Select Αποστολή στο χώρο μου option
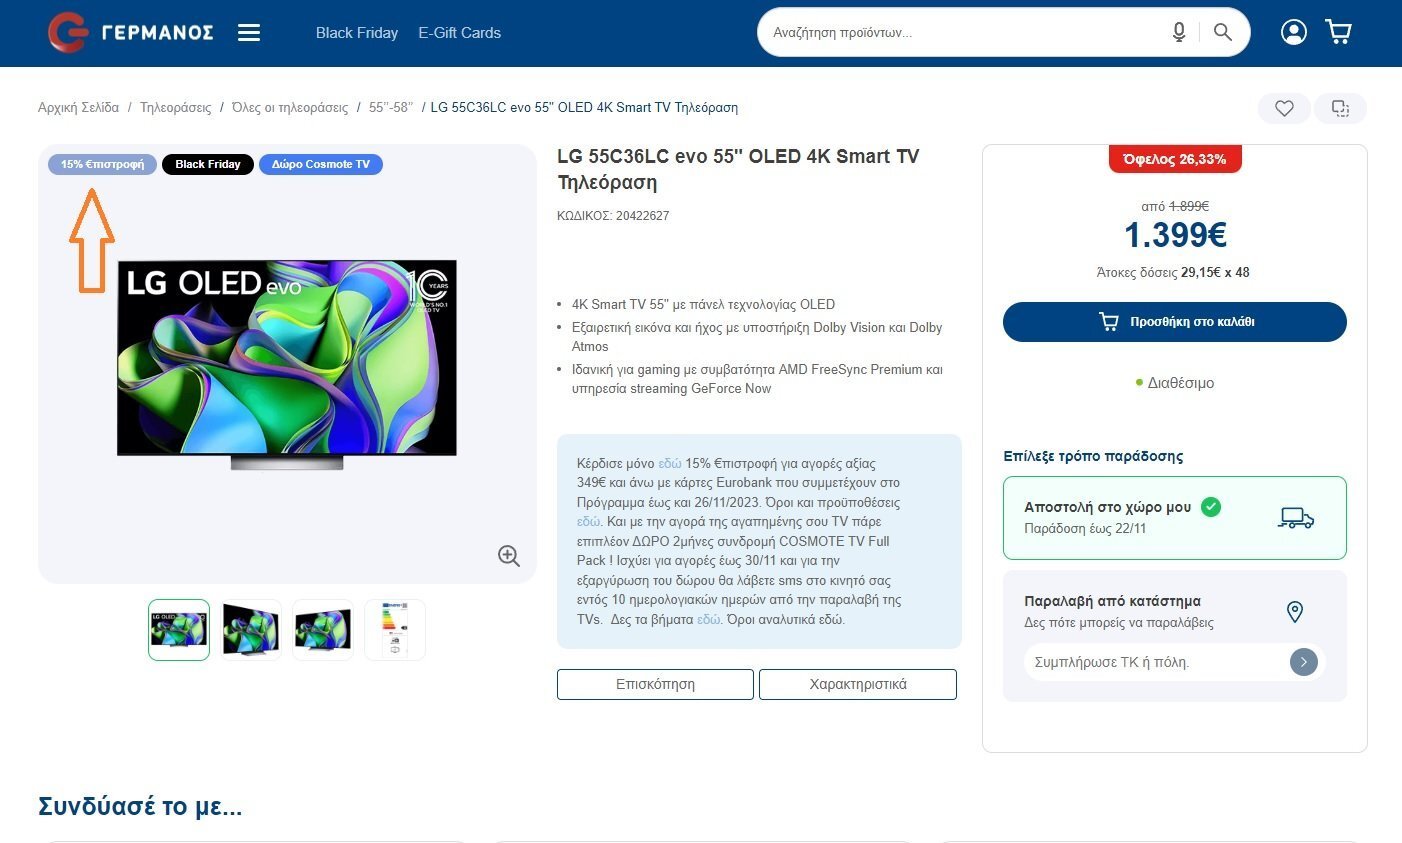The width and height of the screenshot is (1402, 843). tap(1175, 518)
